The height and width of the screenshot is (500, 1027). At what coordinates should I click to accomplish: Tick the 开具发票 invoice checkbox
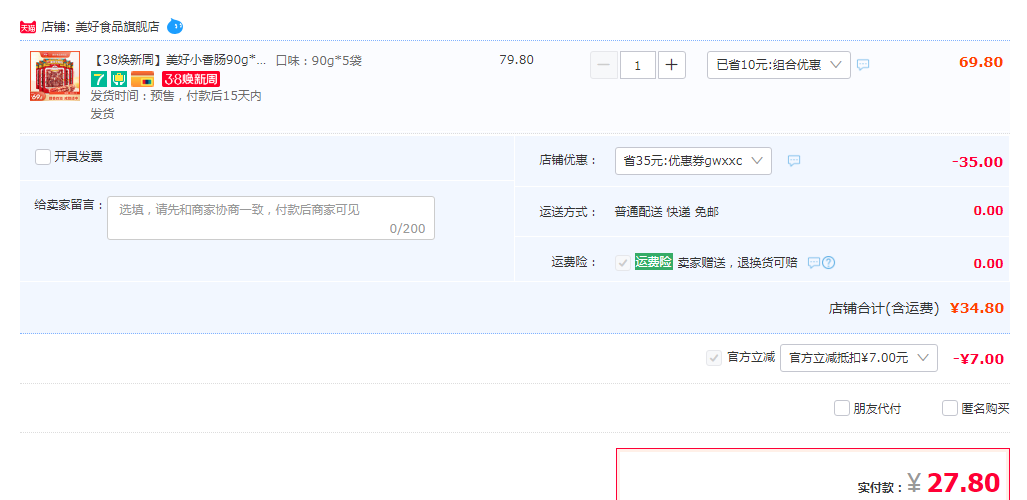point(43,157)
